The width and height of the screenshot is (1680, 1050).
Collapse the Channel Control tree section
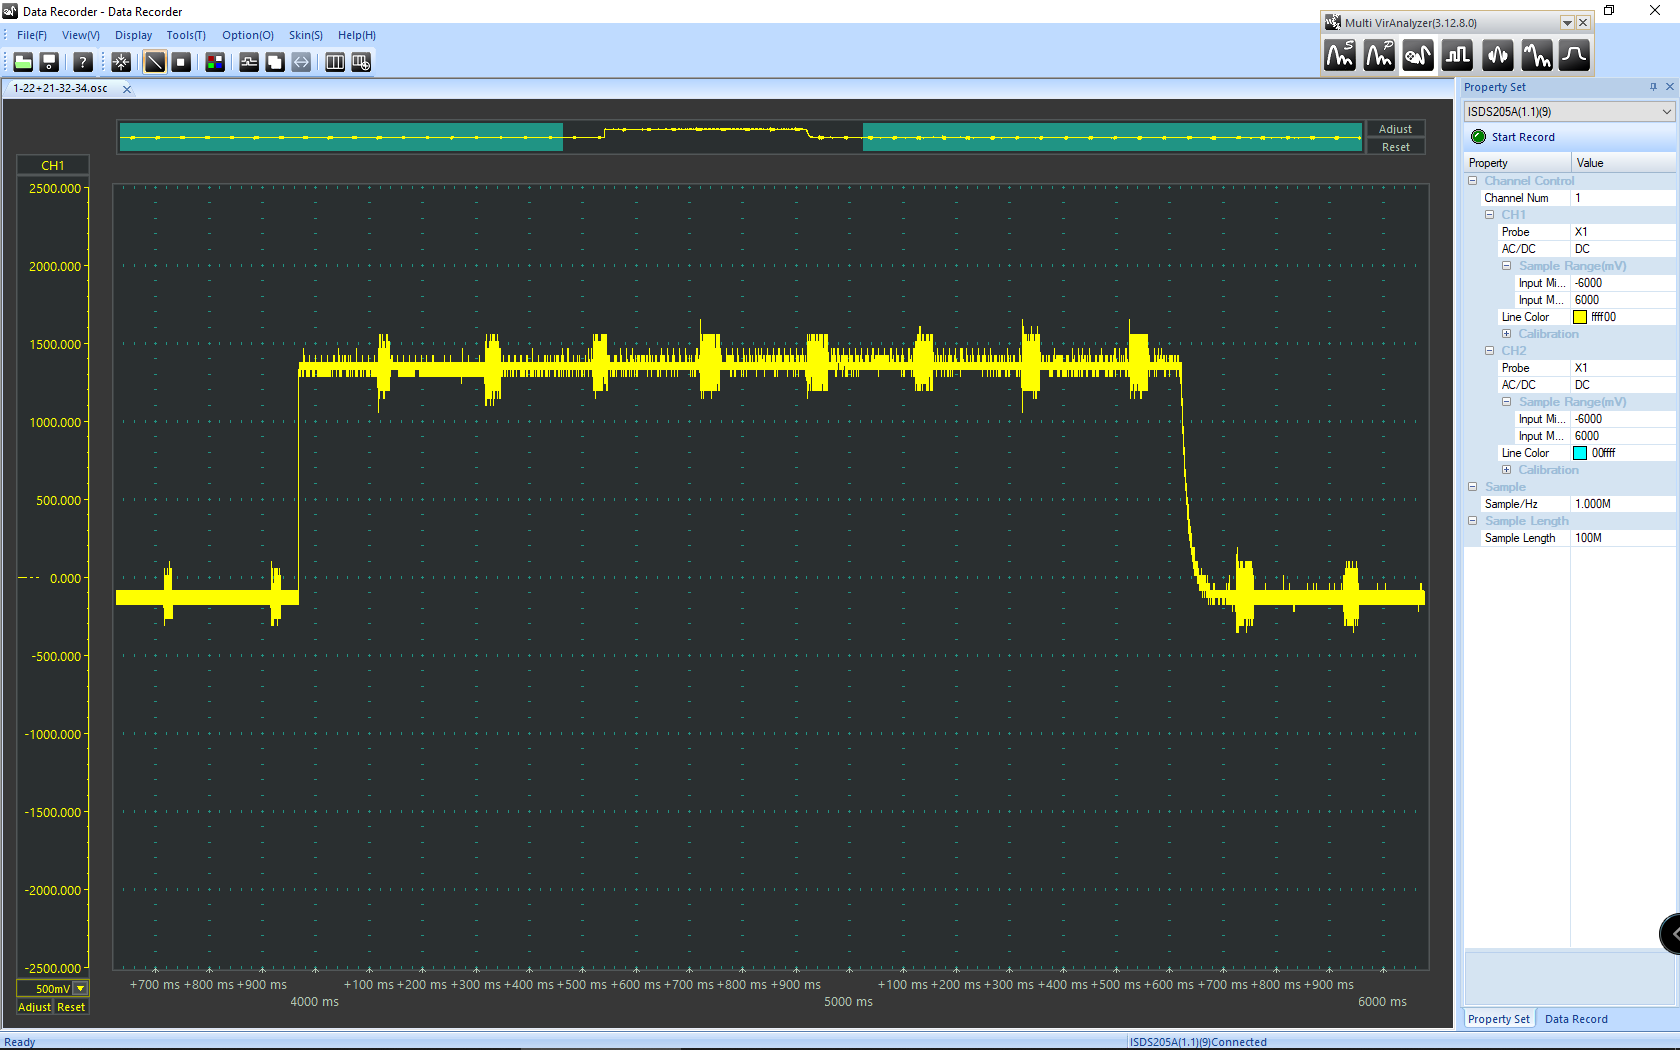coord(1472,181)
